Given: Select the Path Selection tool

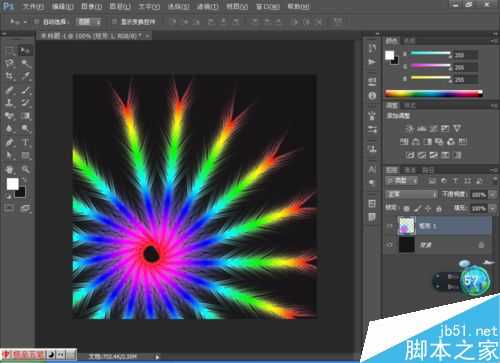Looking at the screenshot, I should [x=9, y=155].
